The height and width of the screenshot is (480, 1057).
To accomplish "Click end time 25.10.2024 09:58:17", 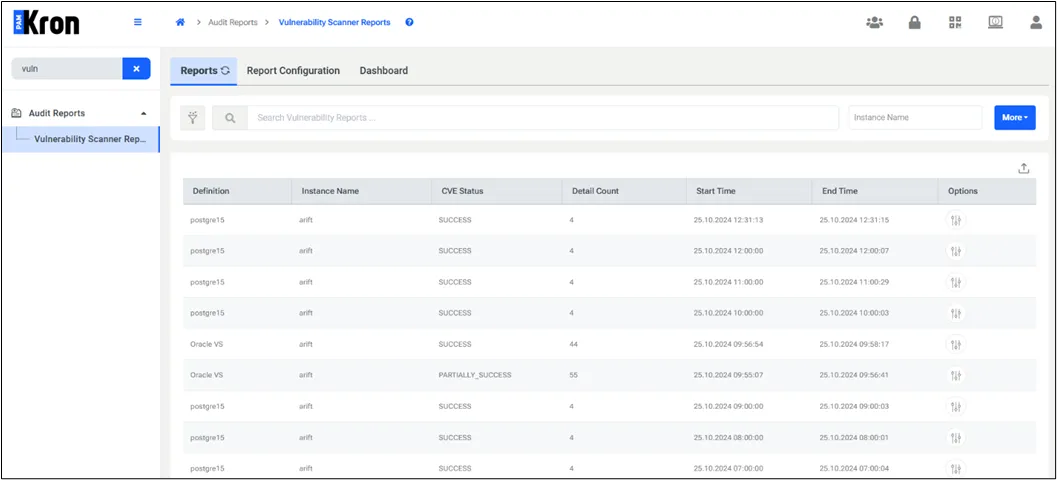I will click(854, 344).
